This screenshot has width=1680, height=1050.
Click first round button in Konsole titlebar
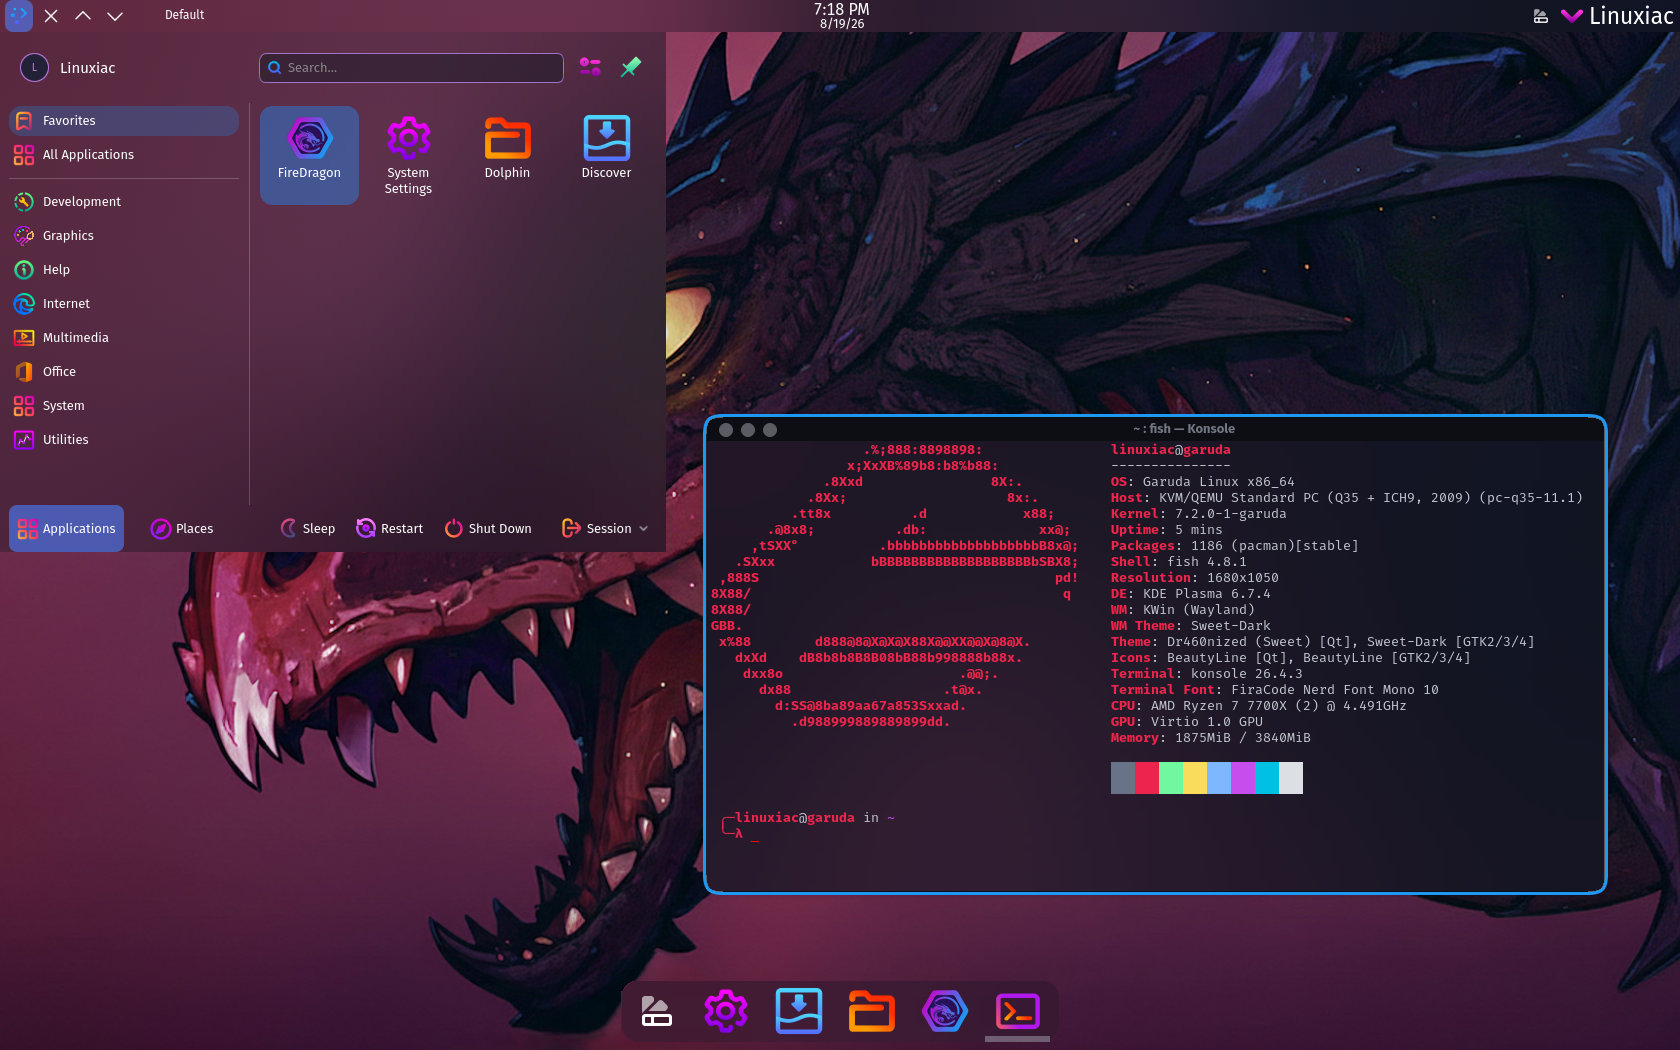726,430
